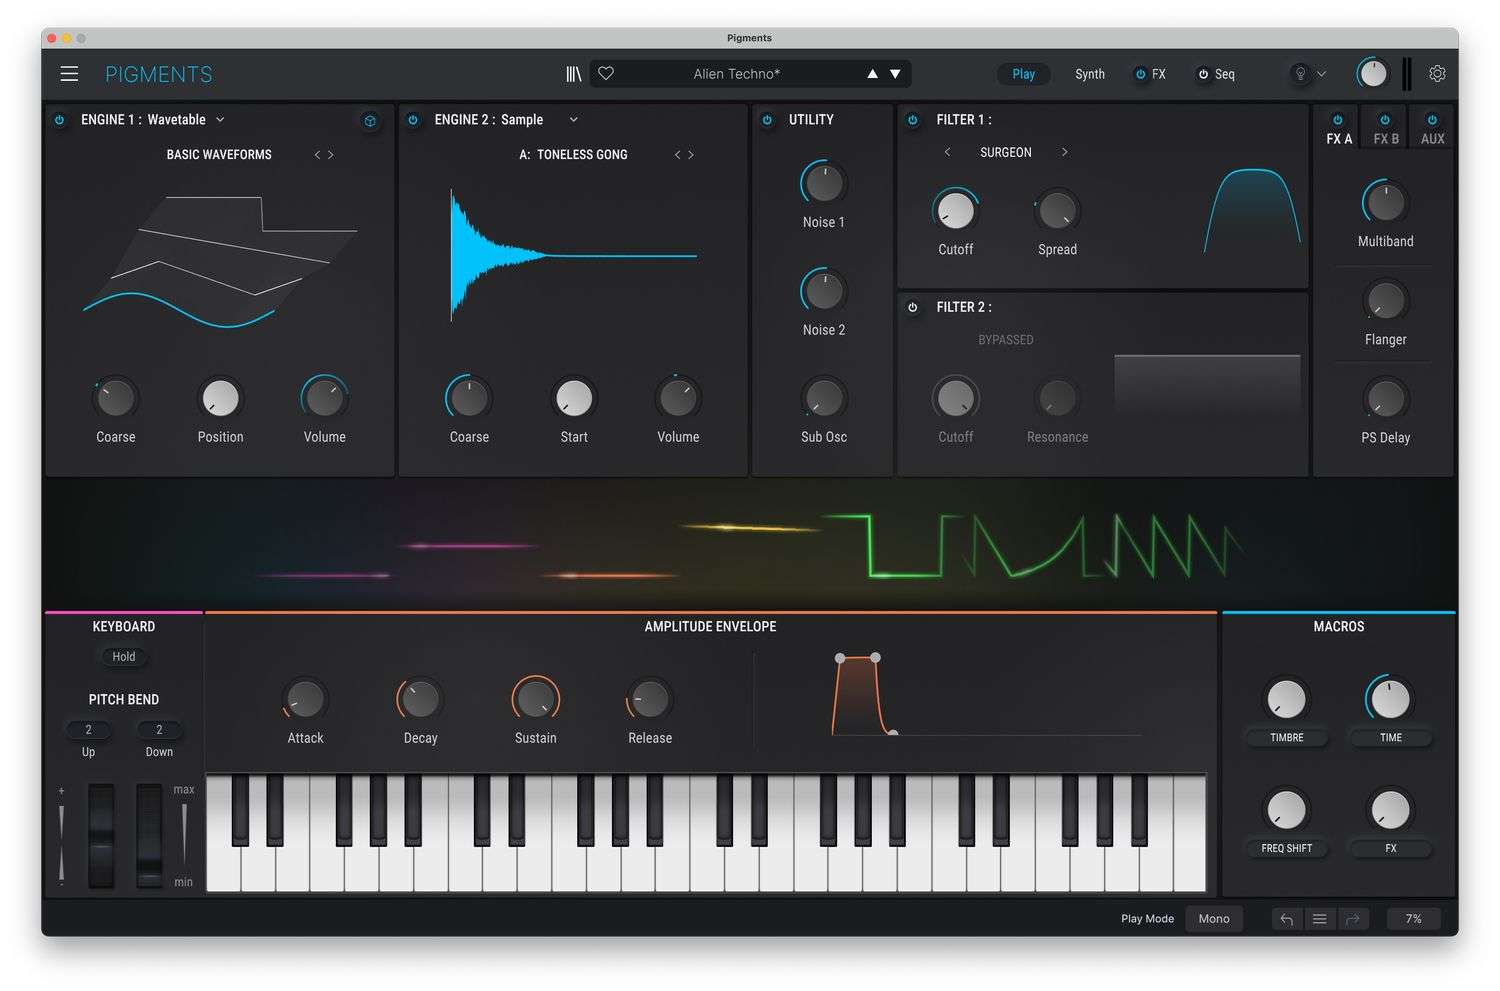Screen dimensions: 1500x991
Task: Click the TIME macro label button
Action: pyautogui.click(x=1391, y=738)
